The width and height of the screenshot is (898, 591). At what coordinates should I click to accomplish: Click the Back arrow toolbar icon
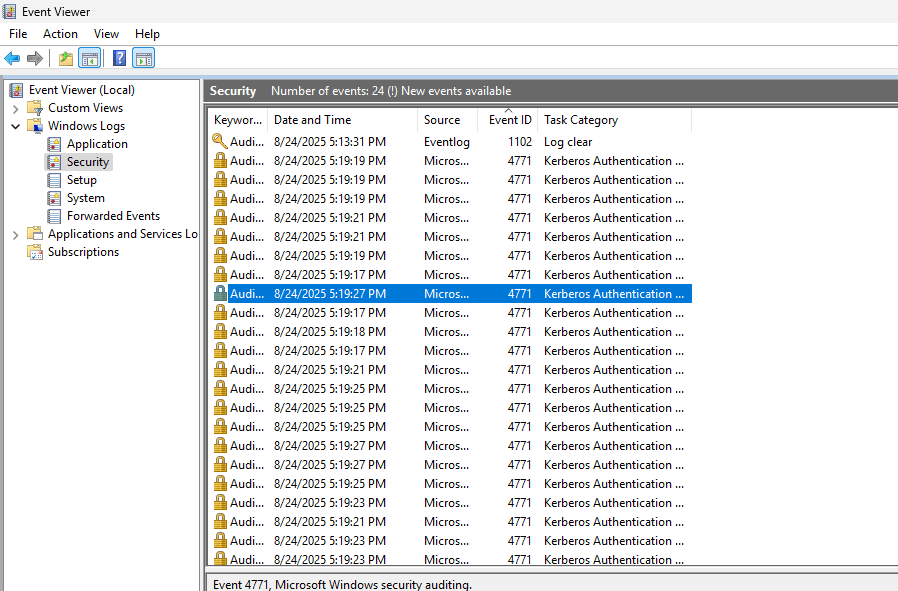(12, 58)
